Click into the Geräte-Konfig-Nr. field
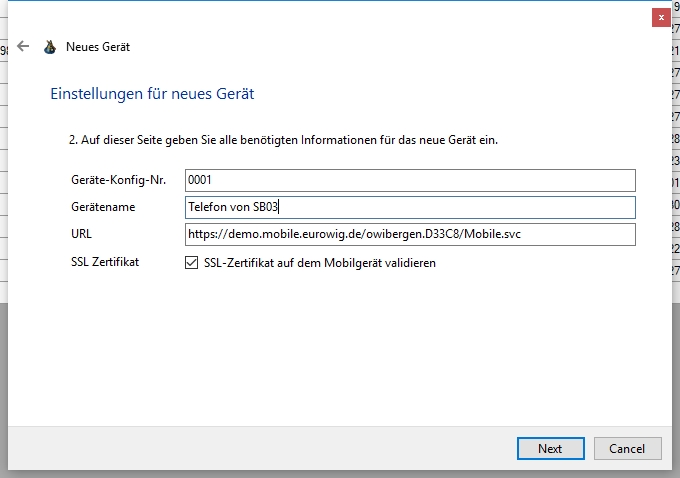The width and height of the screenshot is (680, 478). tap(410, 180)
